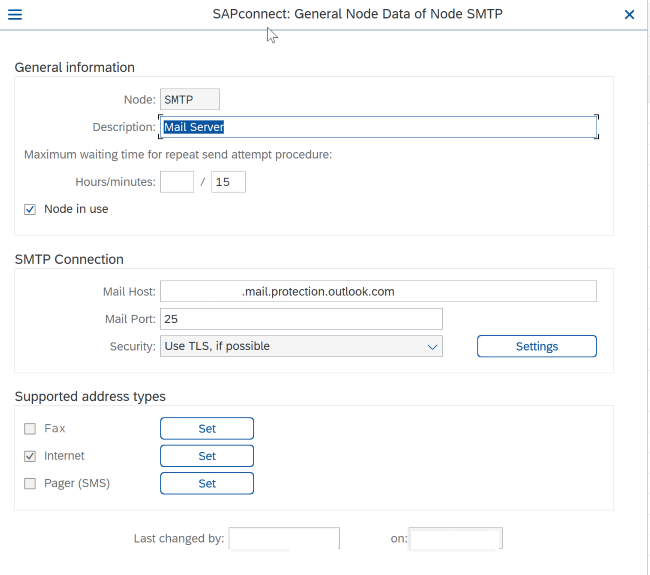Enable the Pager (SMS) checkbox
The height and width of the screenshot is (575, 650).
coord(30,483)
